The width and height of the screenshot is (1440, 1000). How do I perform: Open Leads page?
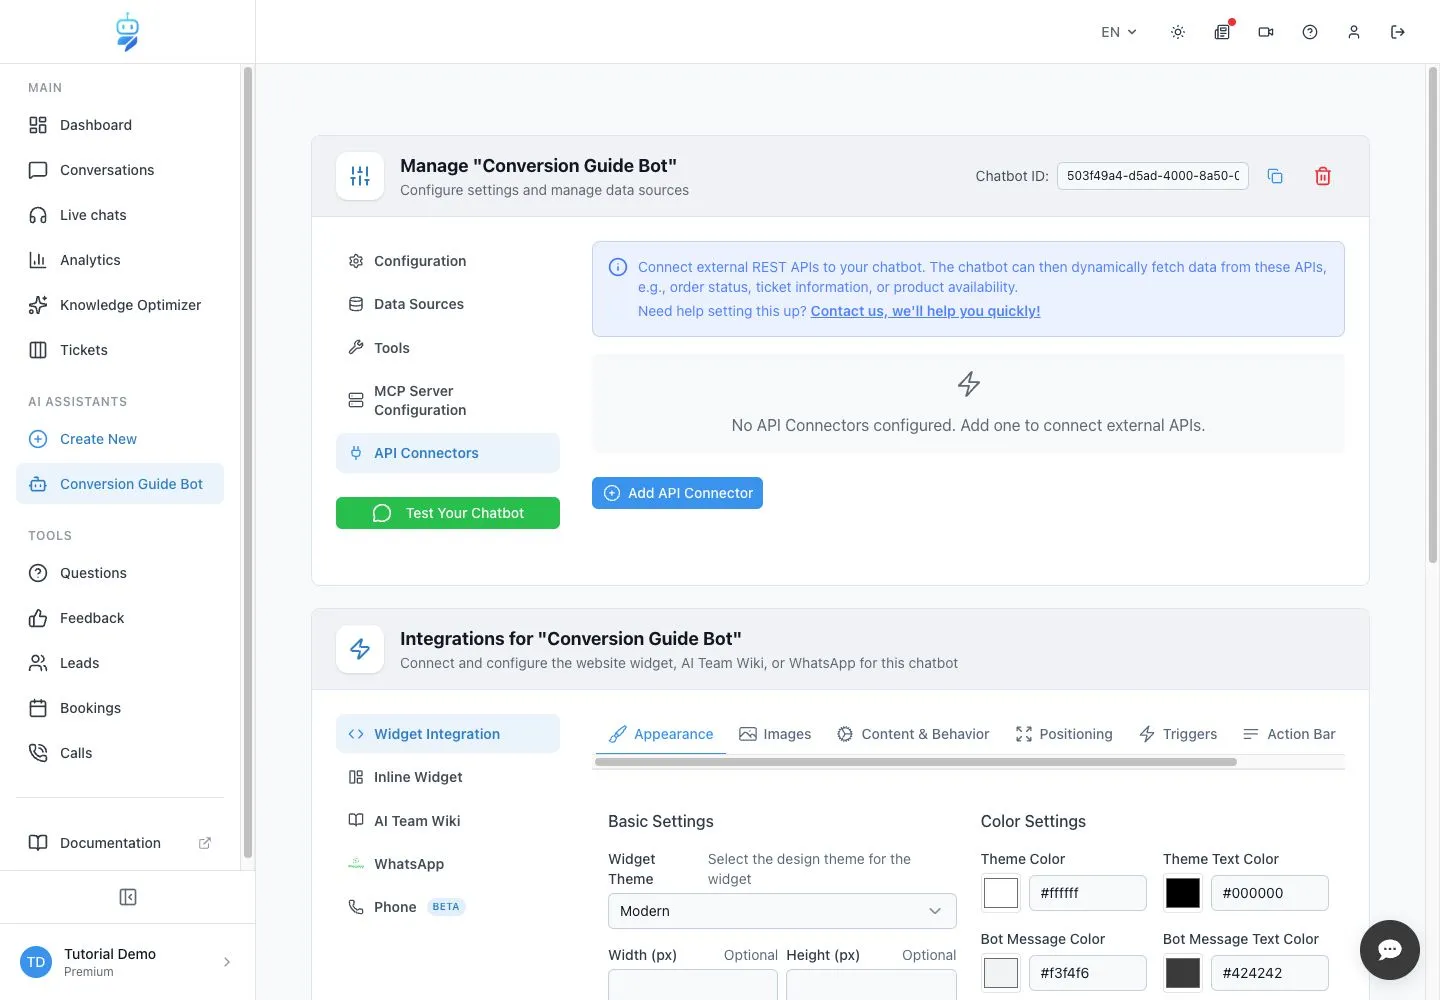click(120, 663)
